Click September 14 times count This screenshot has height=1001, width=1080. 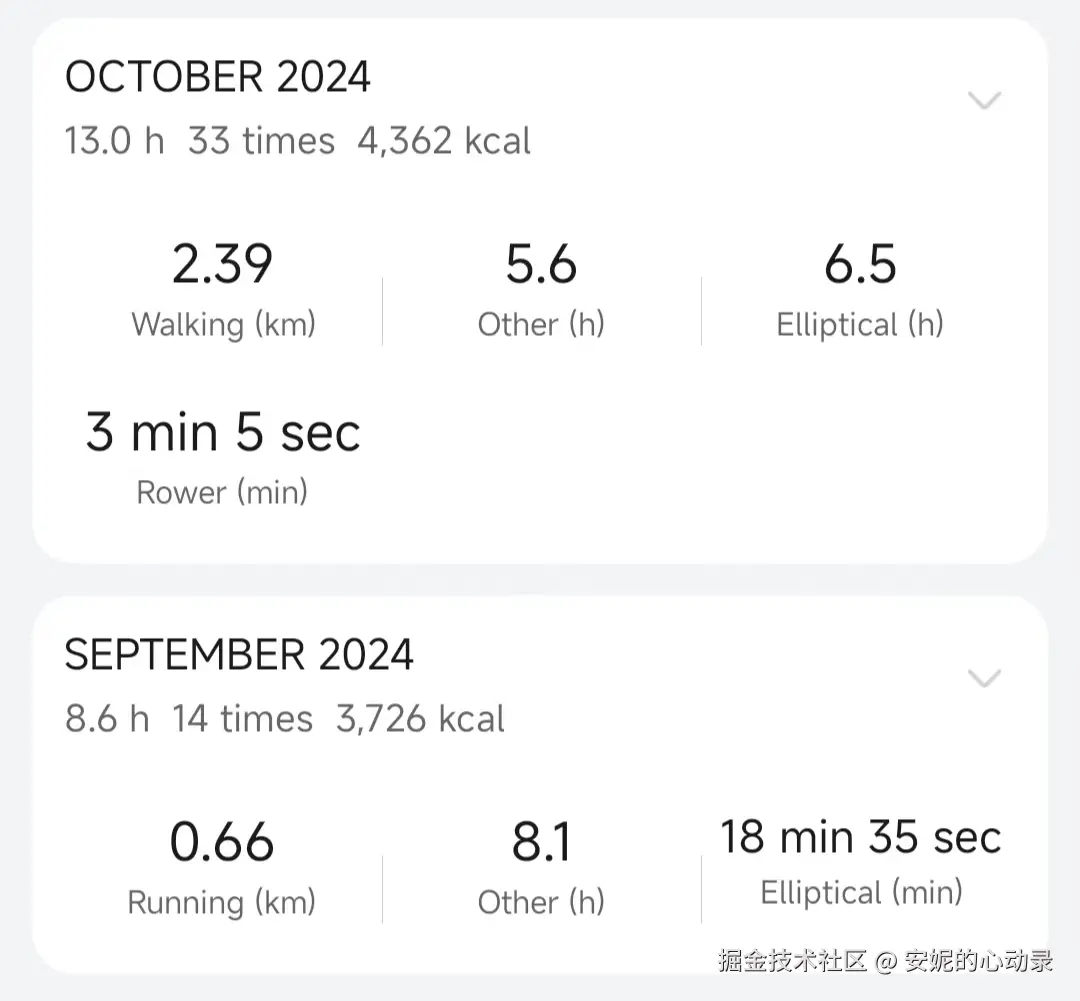pos(242,719)
